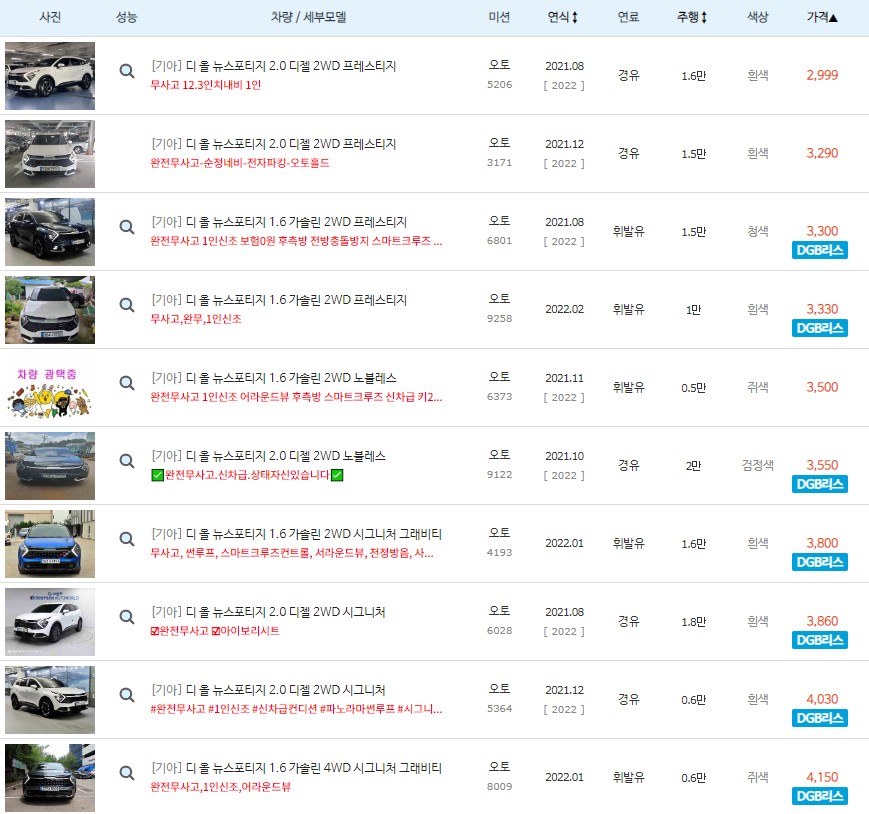869x814 pixels.
Task: Open the 2.0 디젤 프레스티지 title dated 2021.12
Action: (274, 144)
